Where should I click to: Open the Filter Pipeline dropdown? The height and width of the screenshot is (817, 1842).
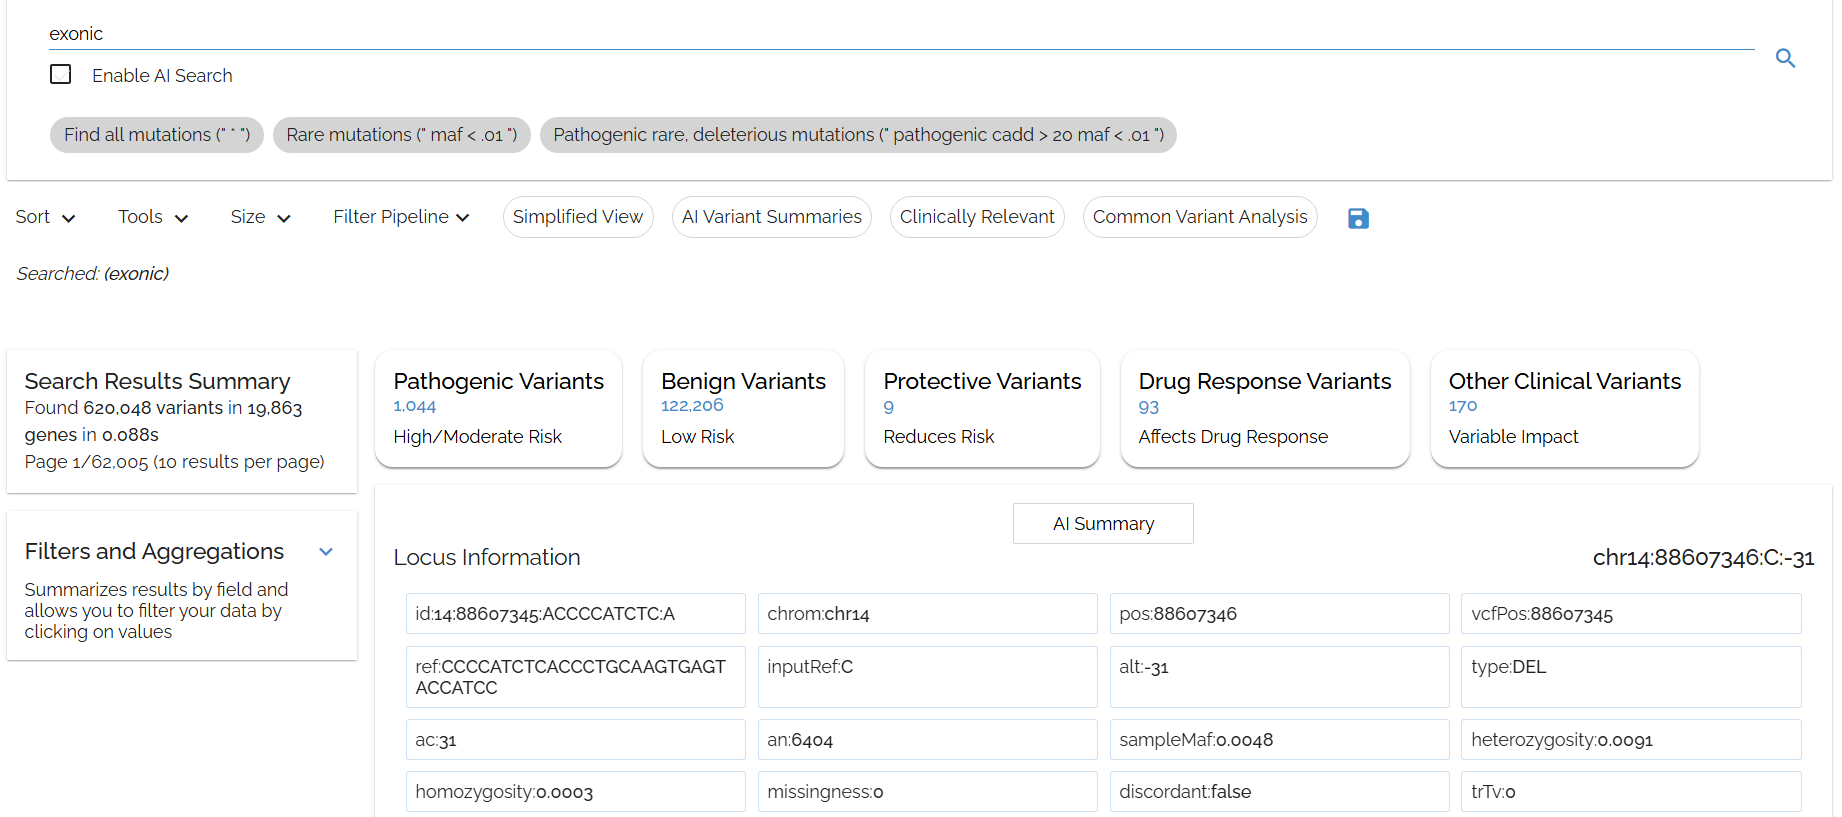point(401,217)
